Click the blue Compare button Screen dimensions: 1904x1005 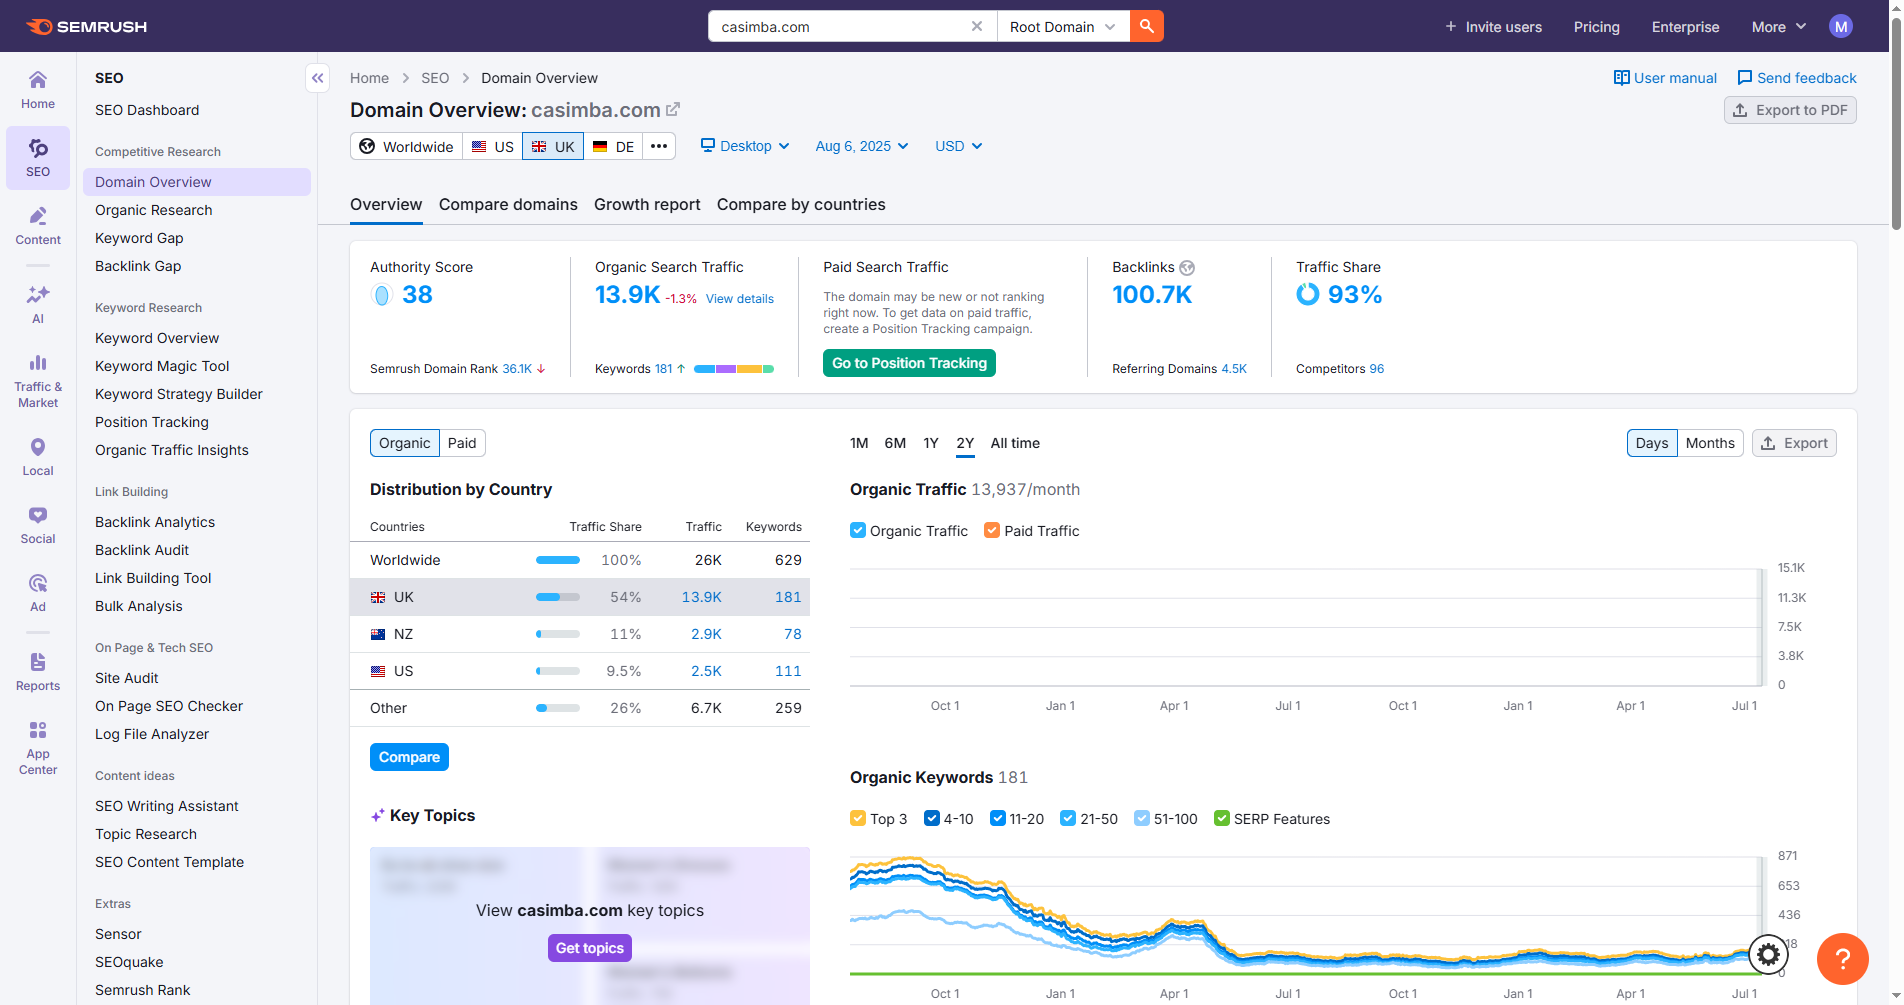[x=409, y=757]
